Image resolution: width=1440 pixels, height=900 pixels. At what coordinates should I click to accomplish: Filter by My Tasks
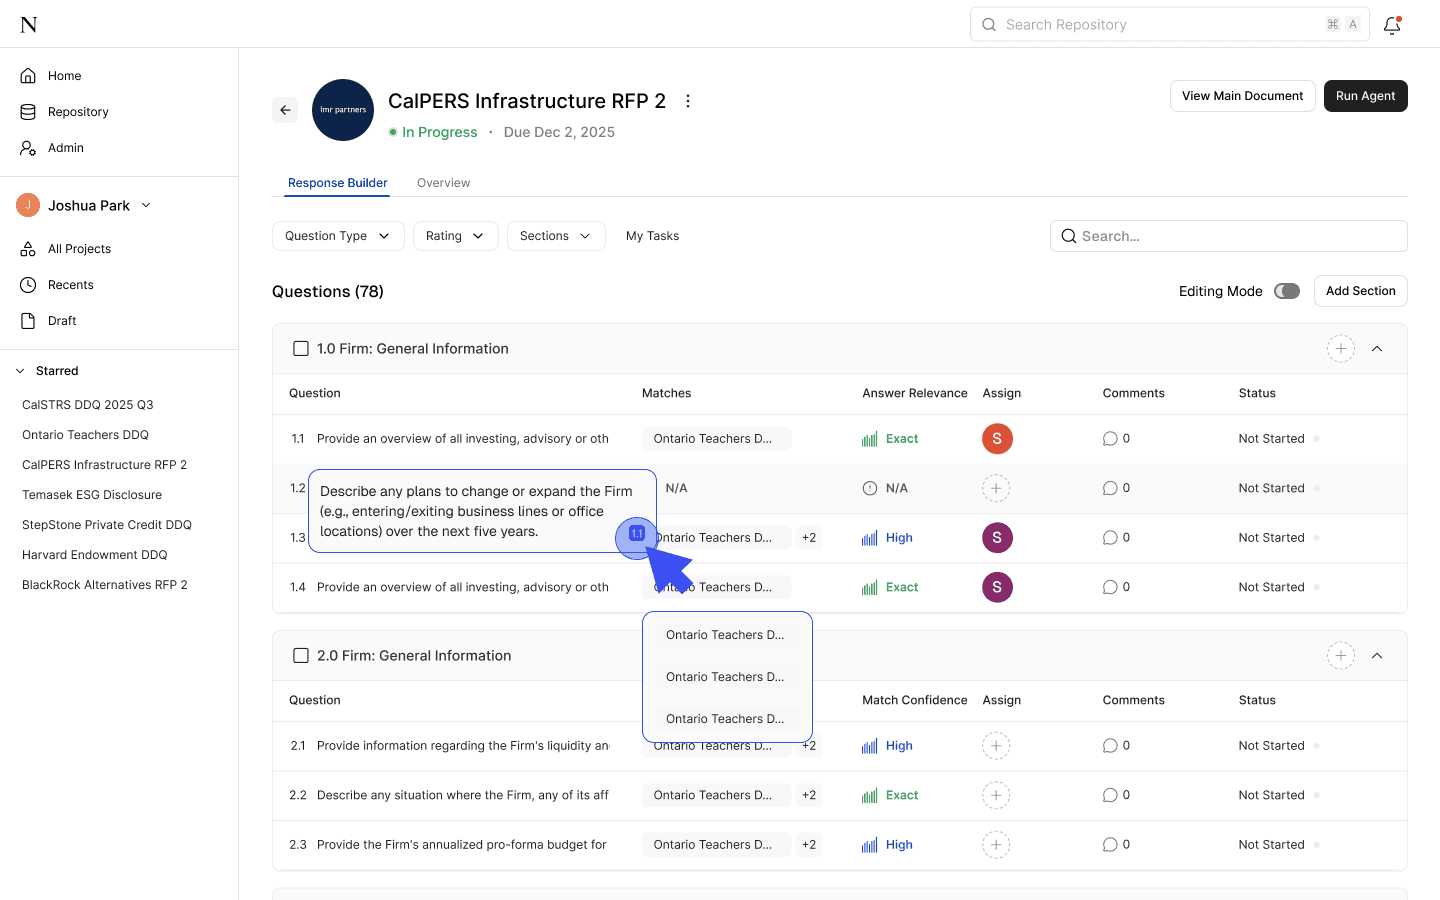652,236
